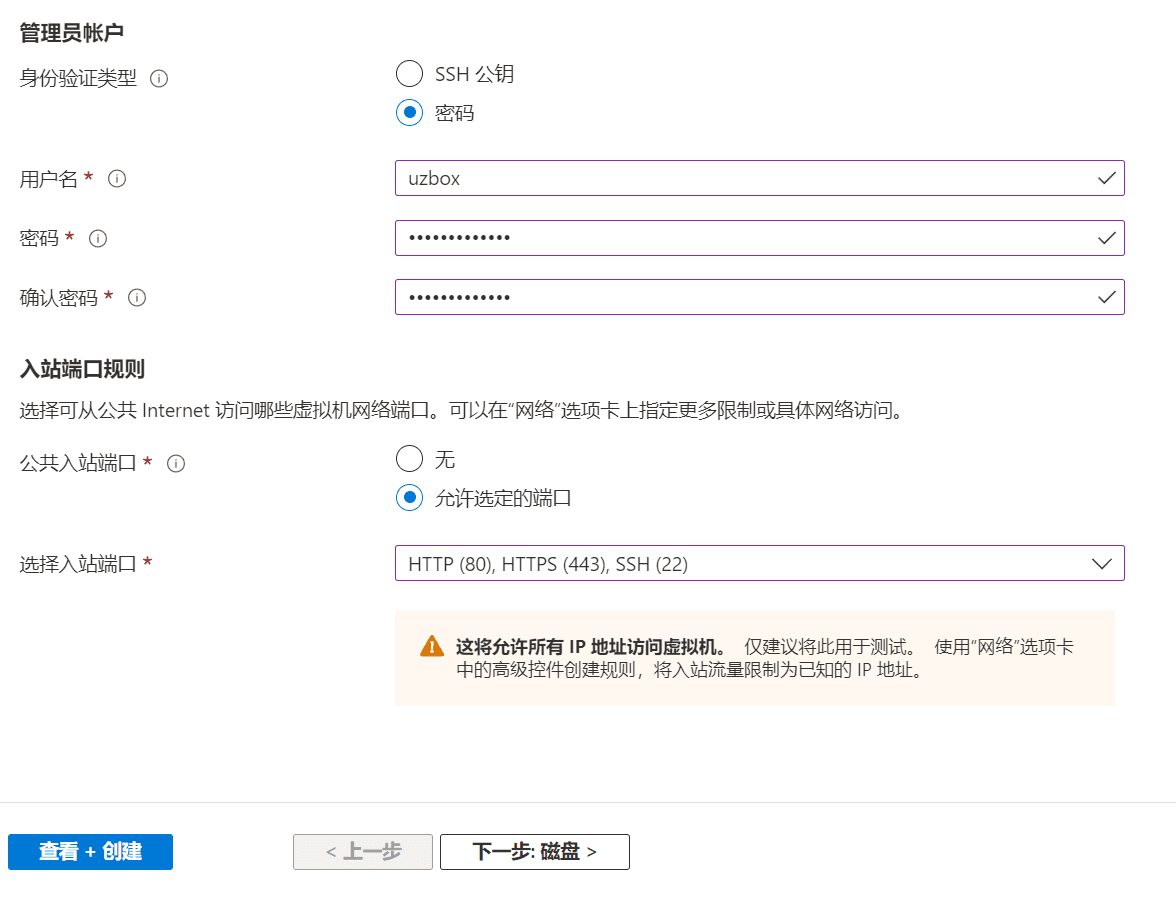The image size is (1176, 897).
Task: Click the 下一步: 磁盘 button
Action: (x=534, y=852)
